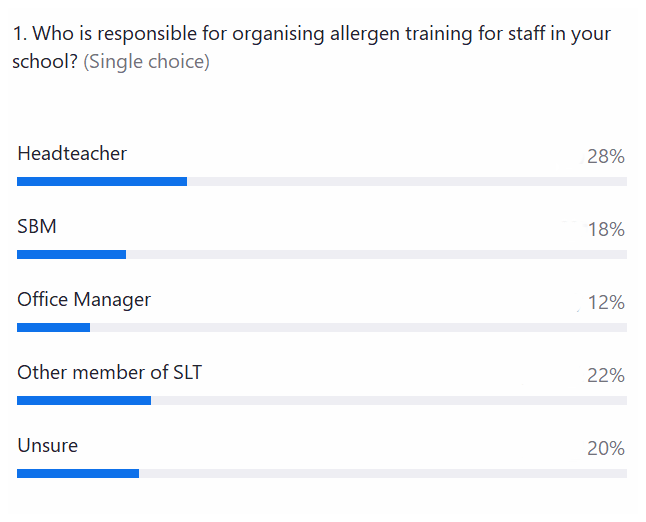Viewport: 646px width, 522px height.
Task: Click the 20% result for Unsure
Action: click(x=605, y=449)
